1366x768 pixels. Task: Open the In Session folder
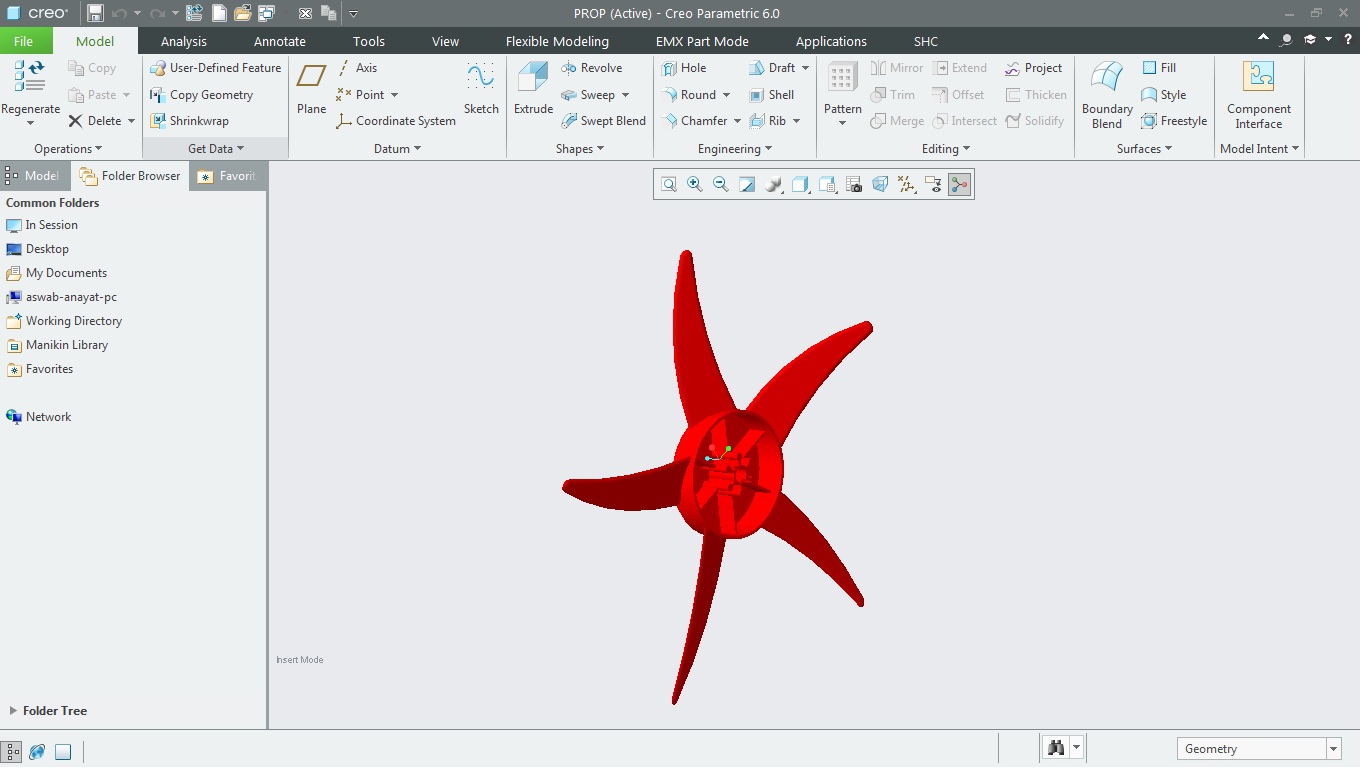click(41, 225)
